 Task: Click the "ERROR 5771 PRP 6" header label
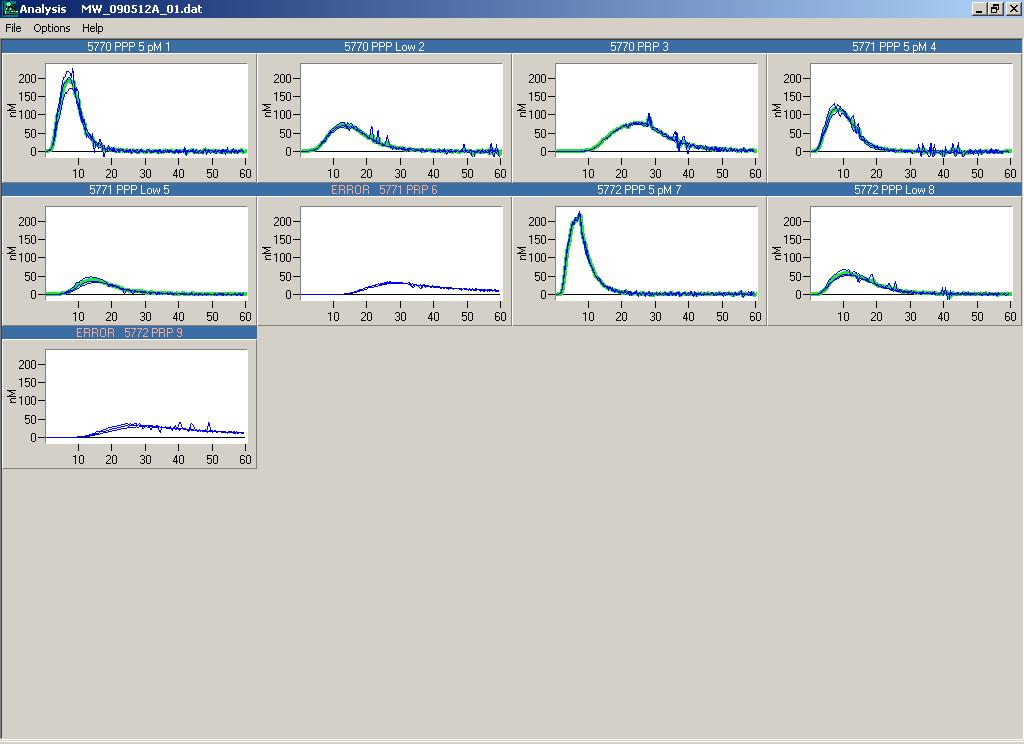(x=384, y=190)
